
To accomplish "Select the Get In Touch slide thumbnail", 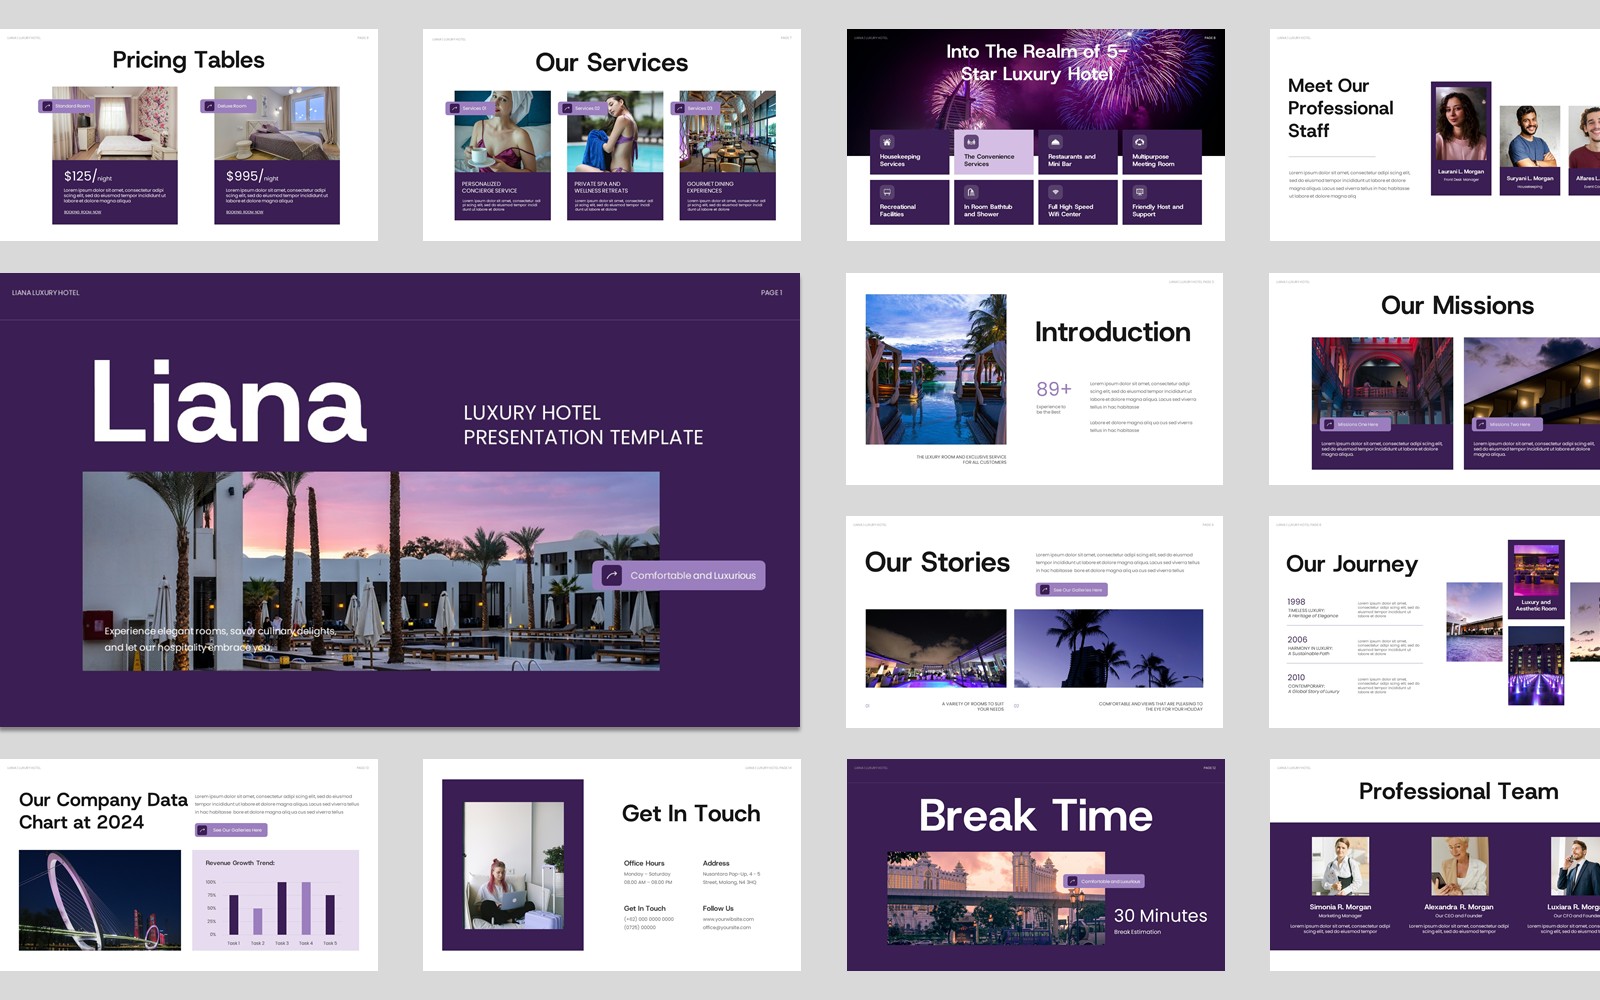I will coord(611,865).
